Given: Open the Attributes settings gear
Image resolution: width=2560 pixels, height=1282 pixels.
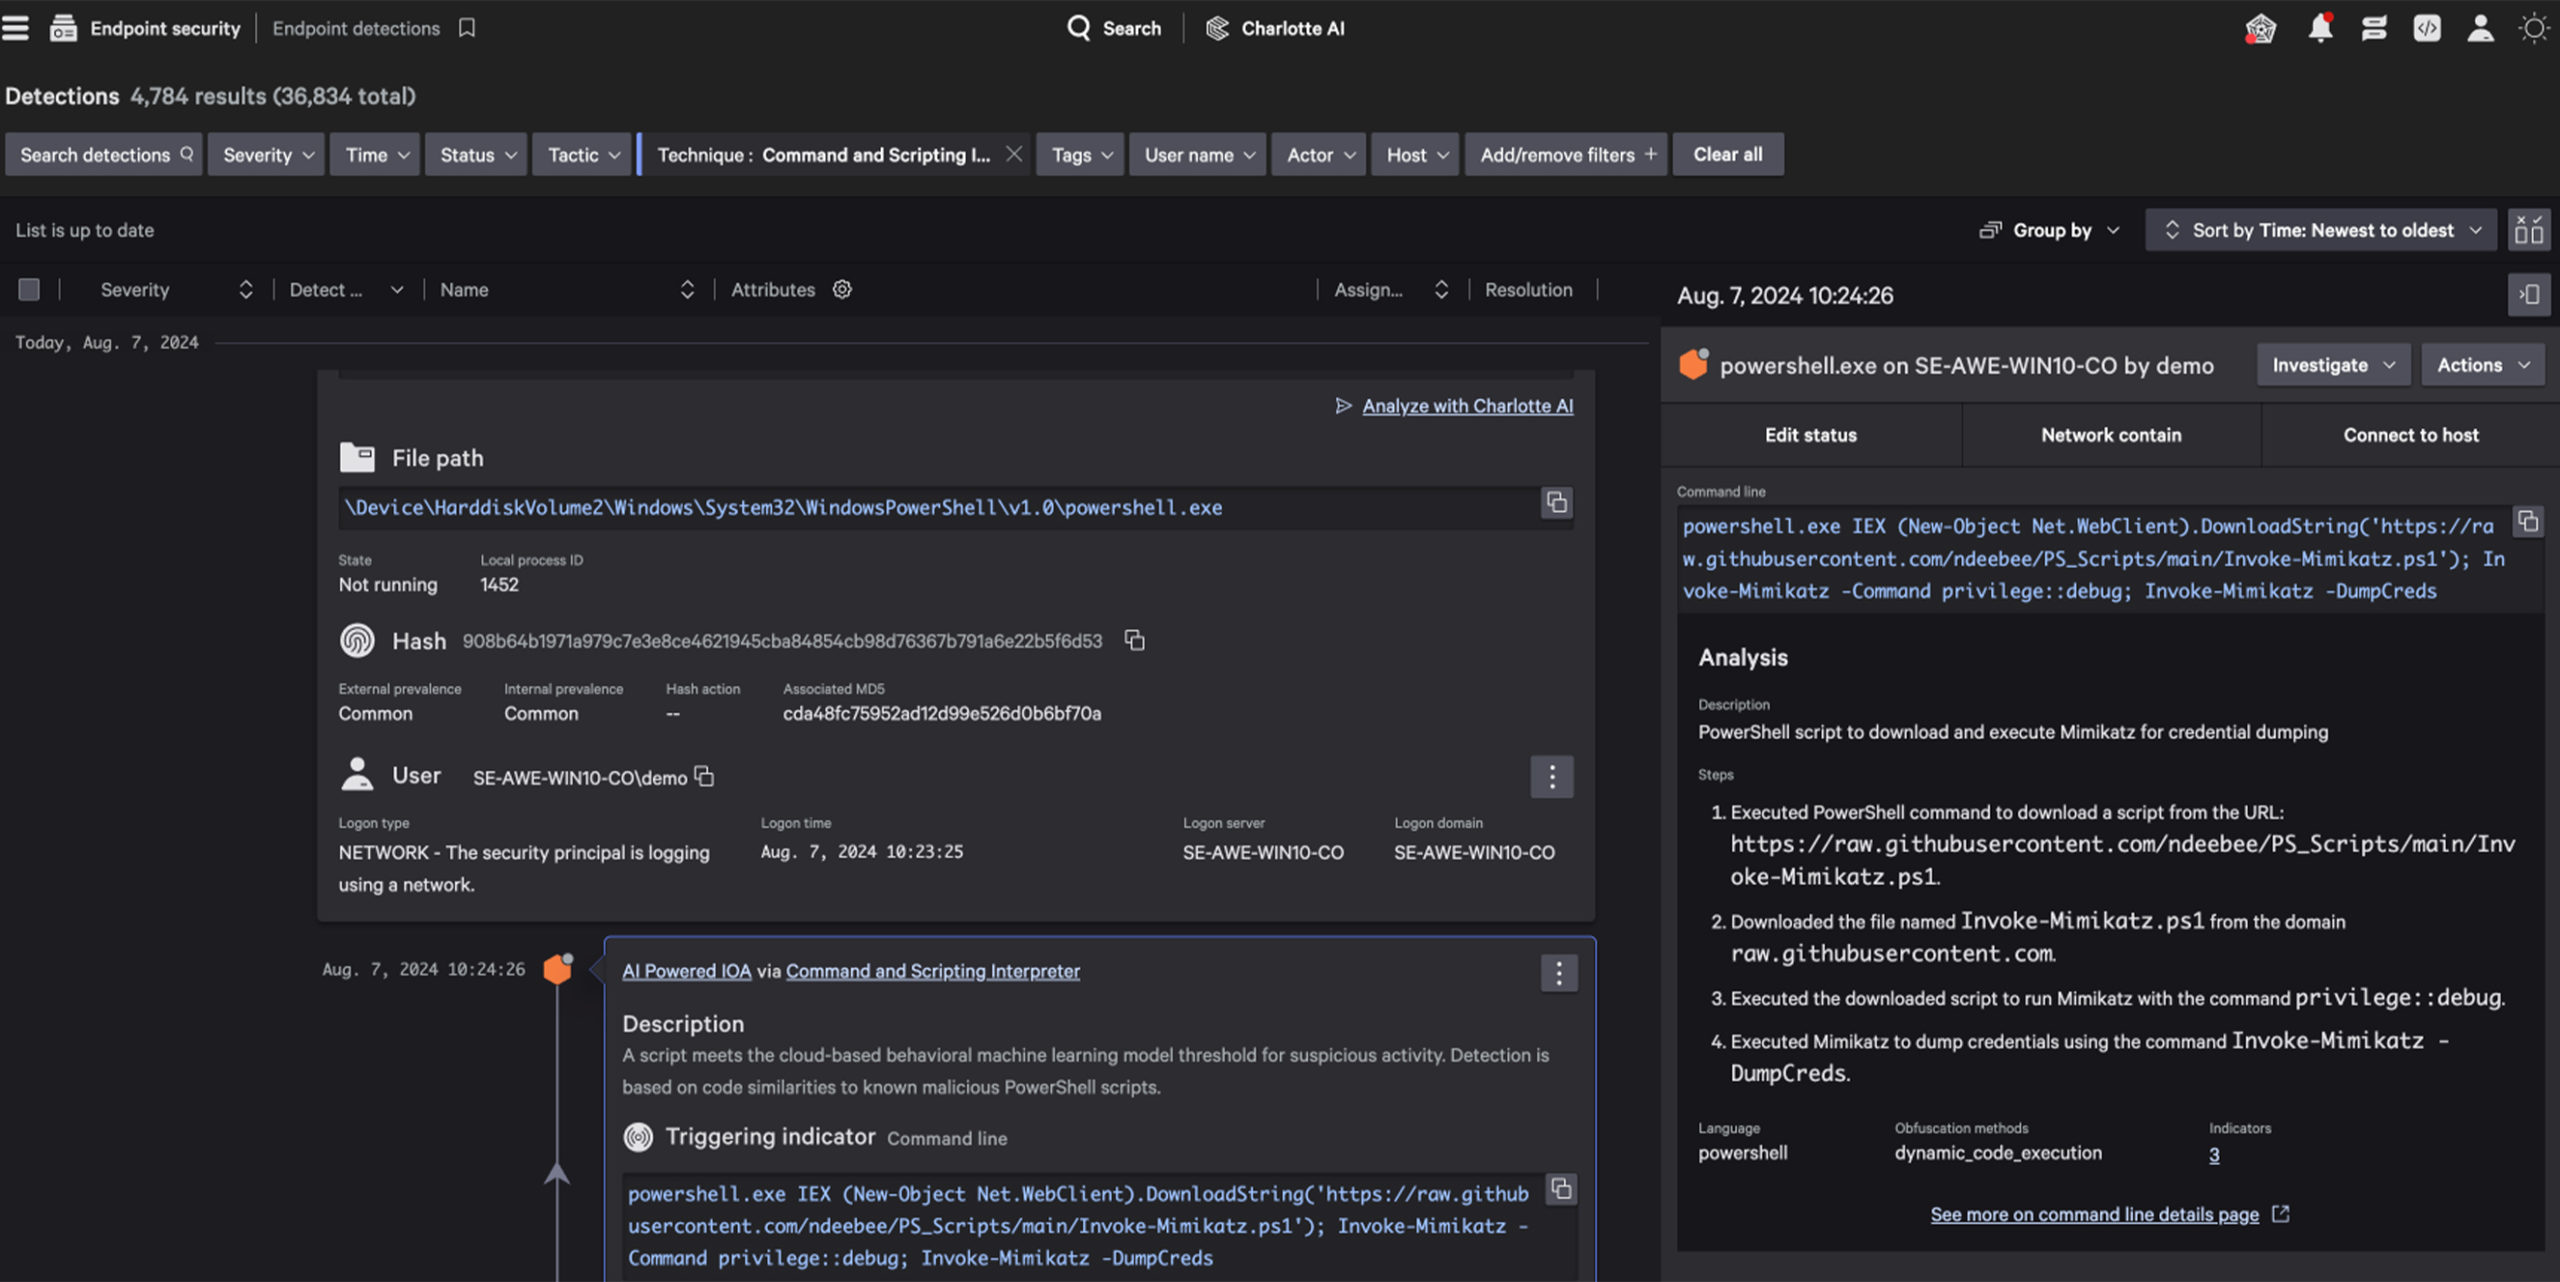Looking at the screenshot, I should point(842,289).
